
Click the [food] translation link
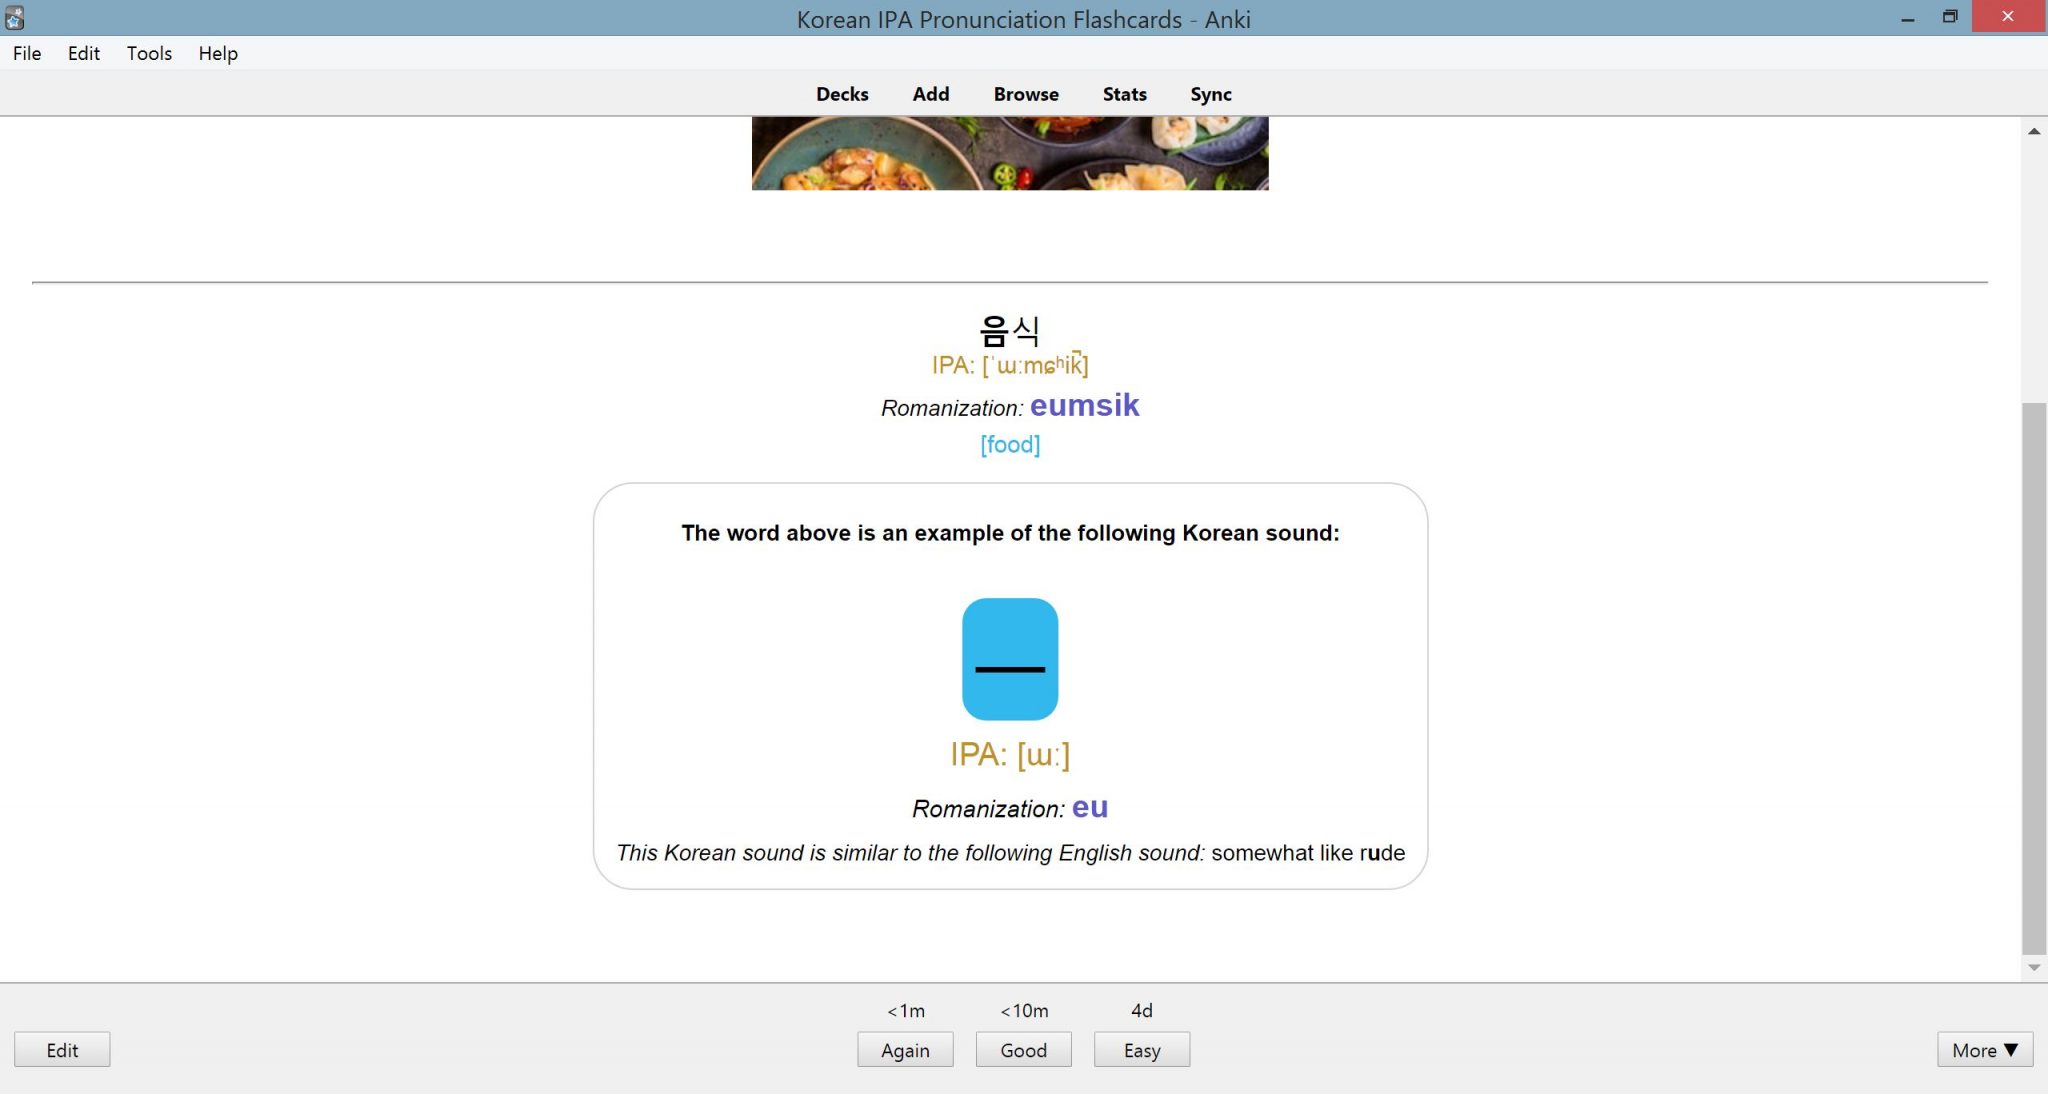click(x=1010, y=444)
